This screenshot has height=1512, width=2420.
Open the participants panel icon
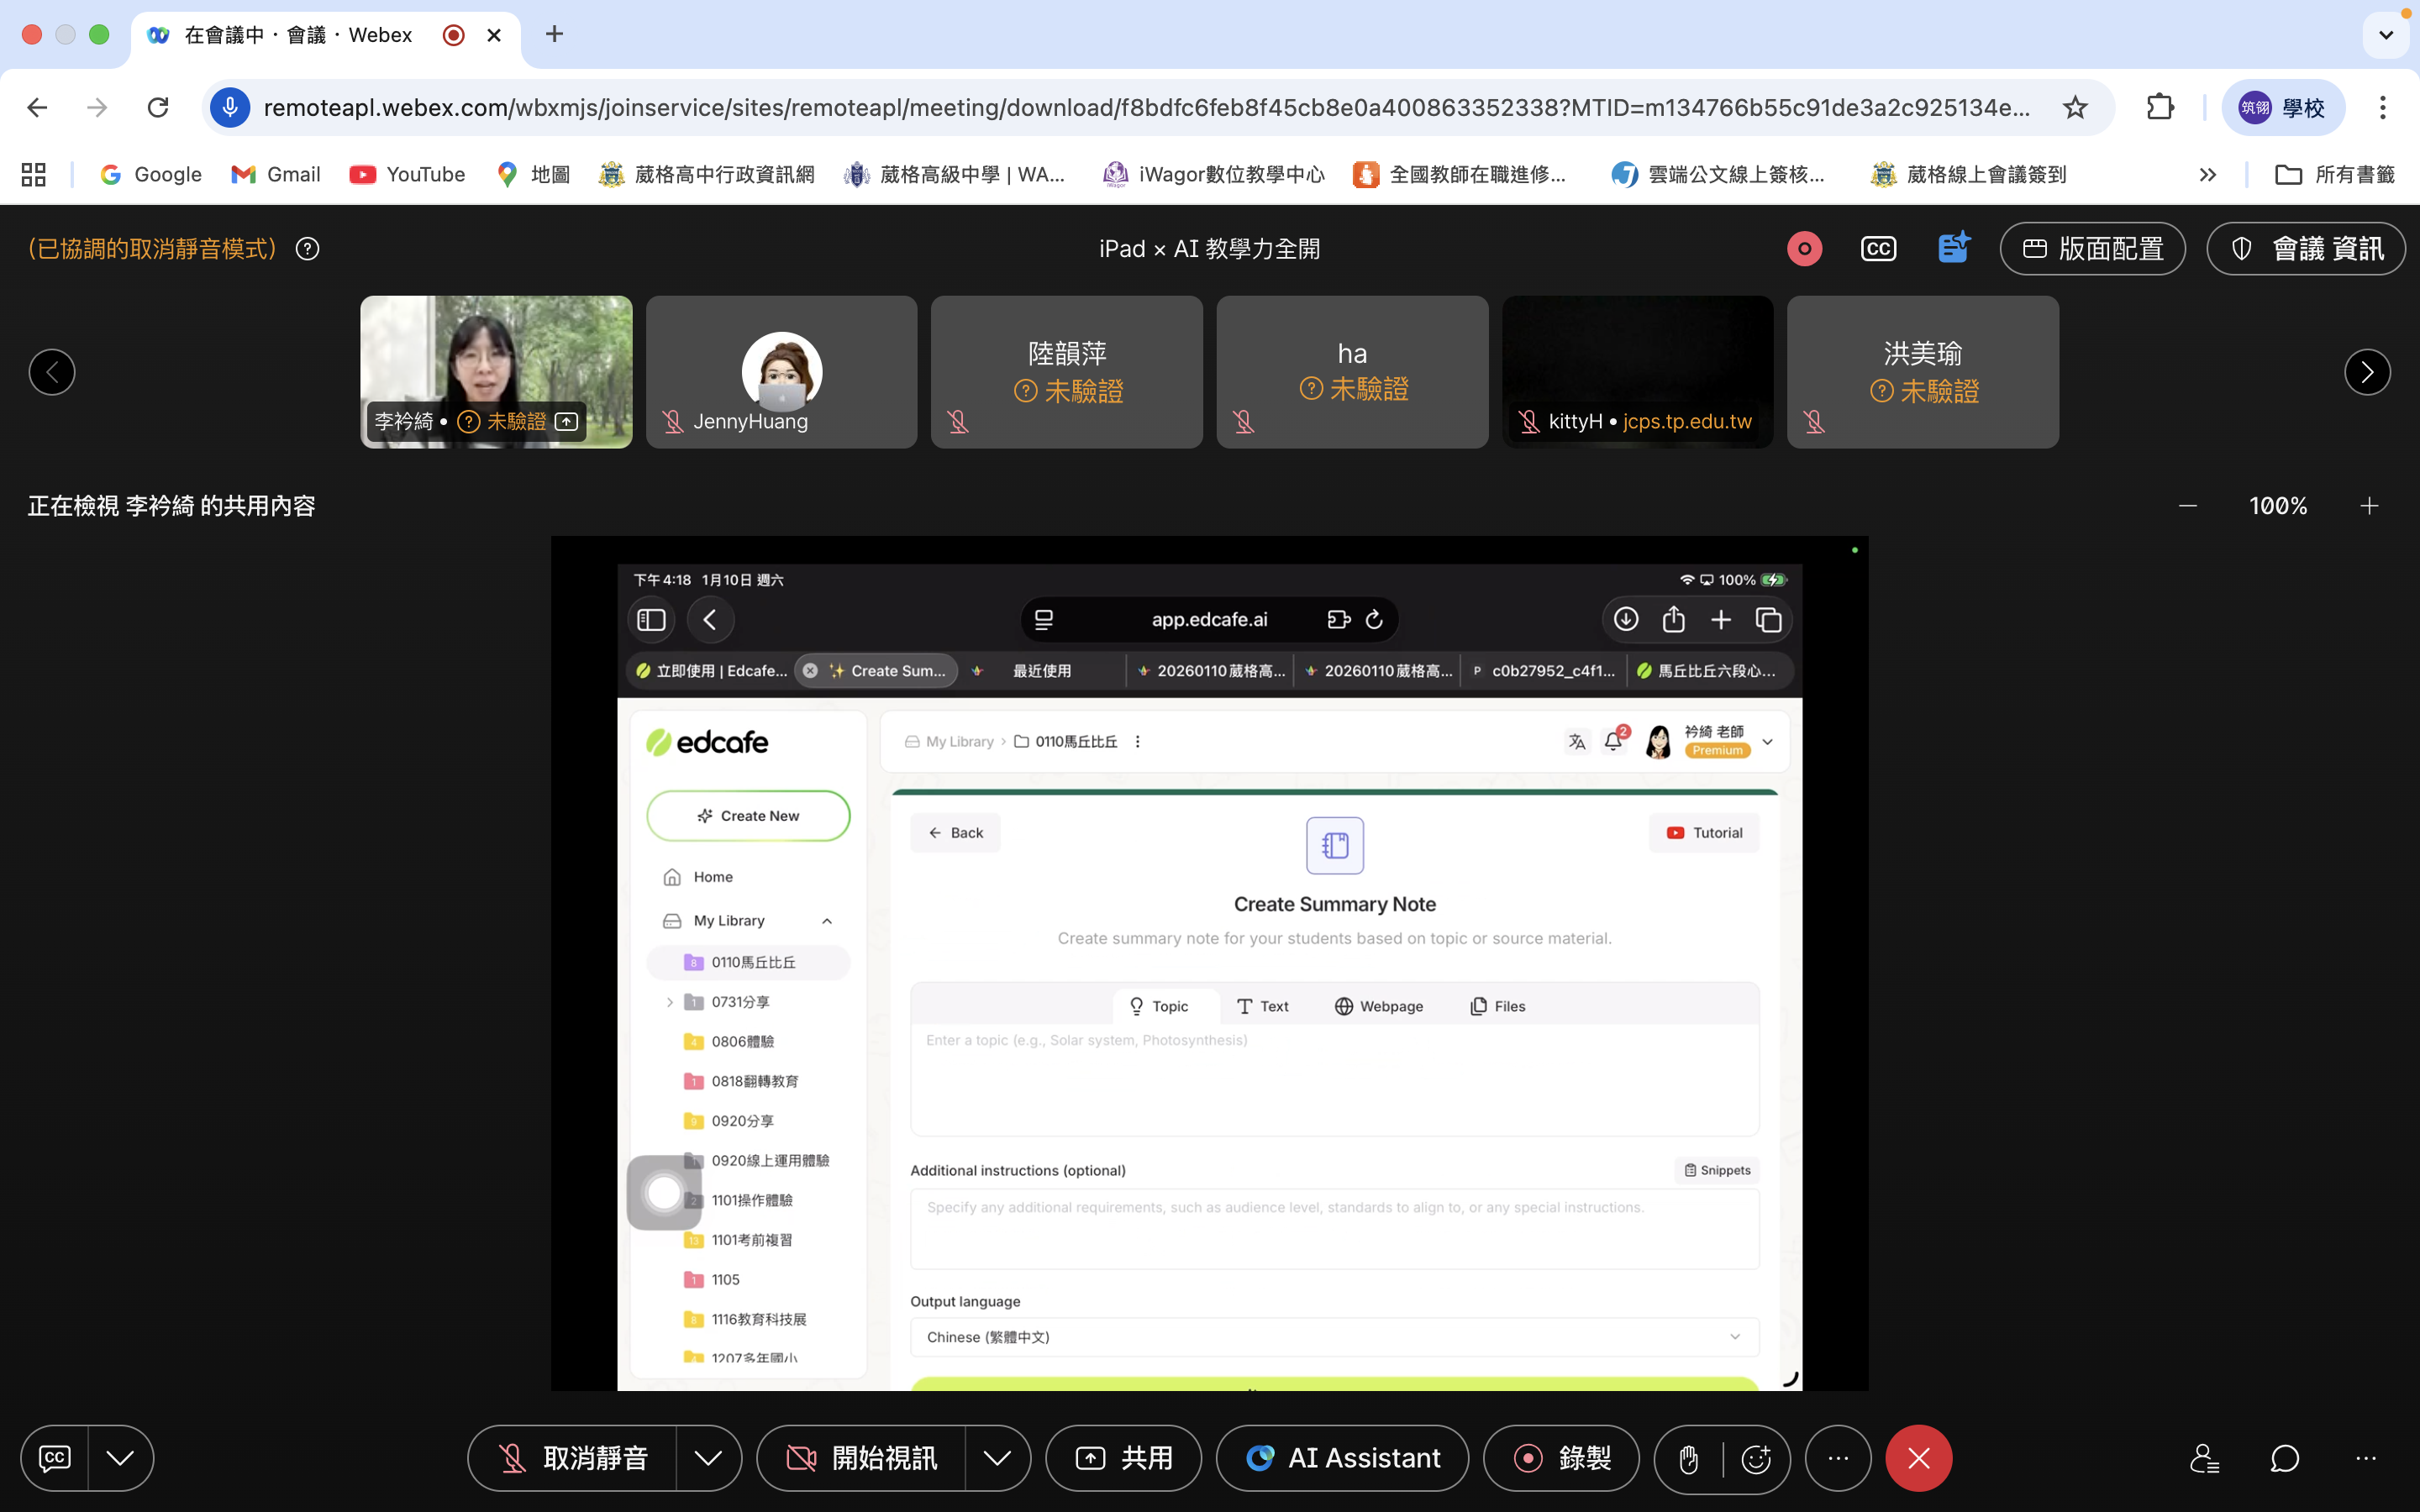(x=2204, y=1459)
